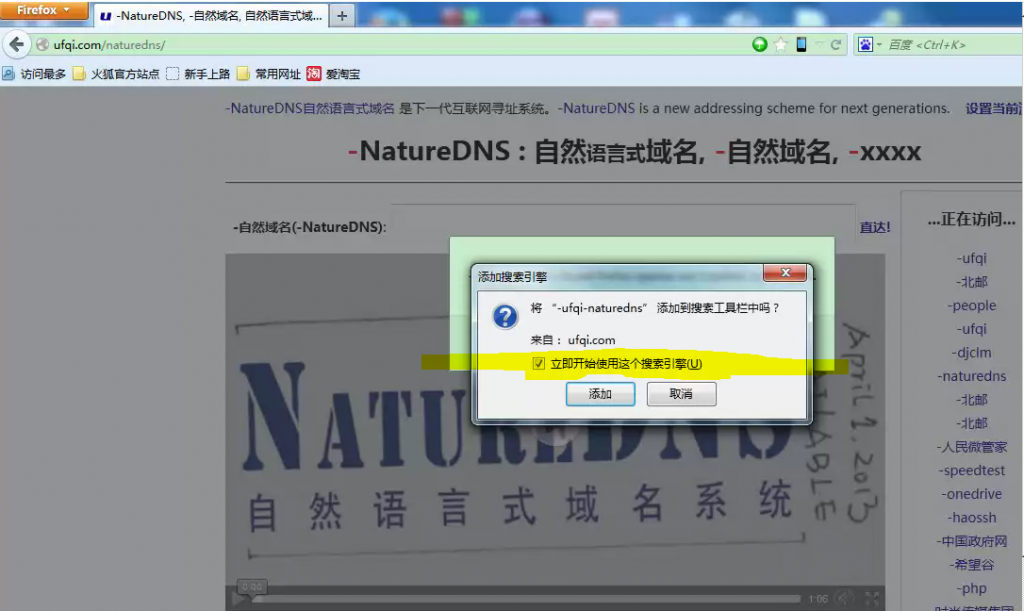Click the back navigation arrow

16,43
